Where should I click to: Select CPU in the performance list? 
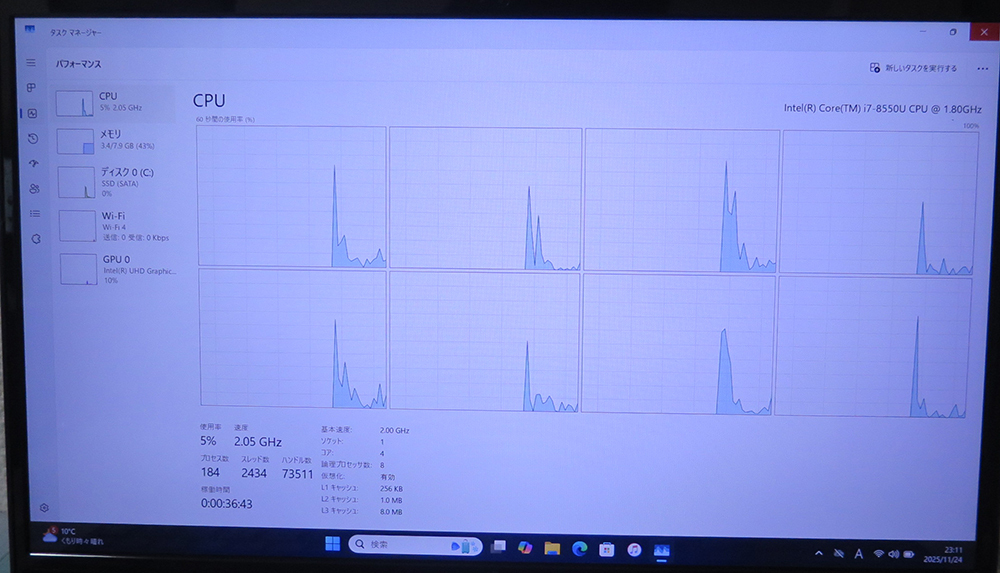(x=114, y=103)
